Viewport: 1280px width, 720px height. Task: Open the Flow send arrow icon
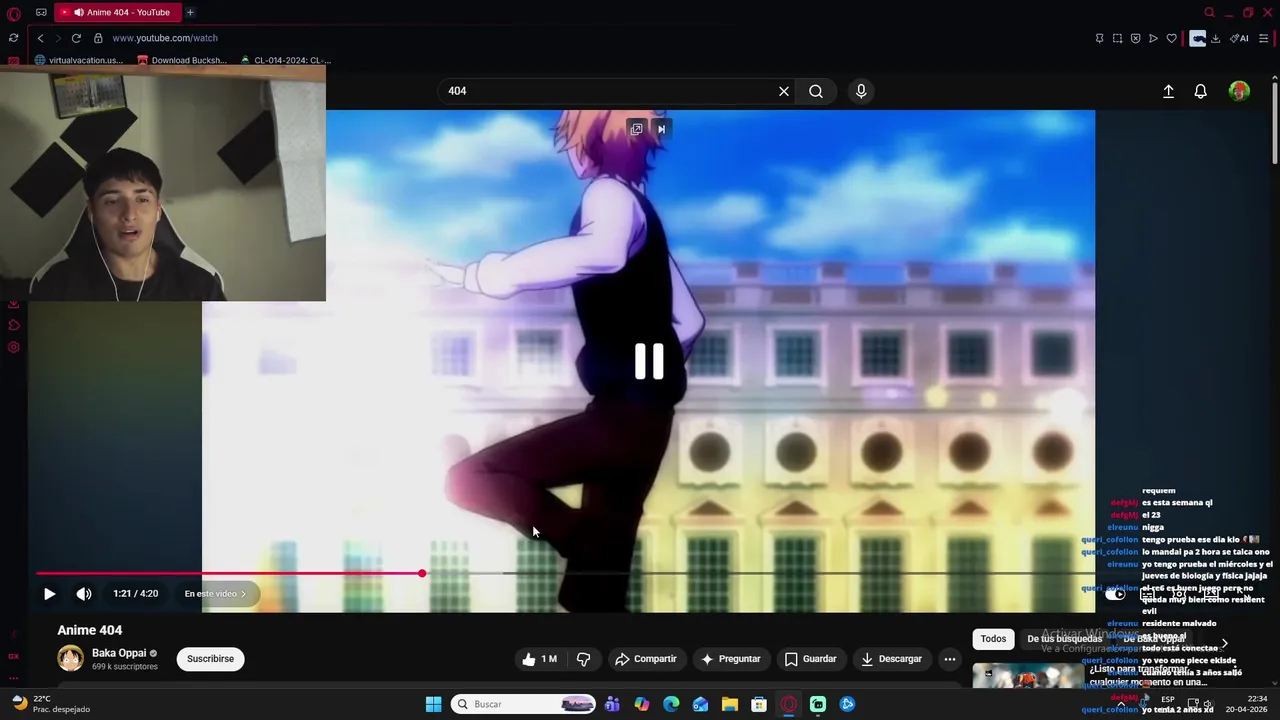1153,38
